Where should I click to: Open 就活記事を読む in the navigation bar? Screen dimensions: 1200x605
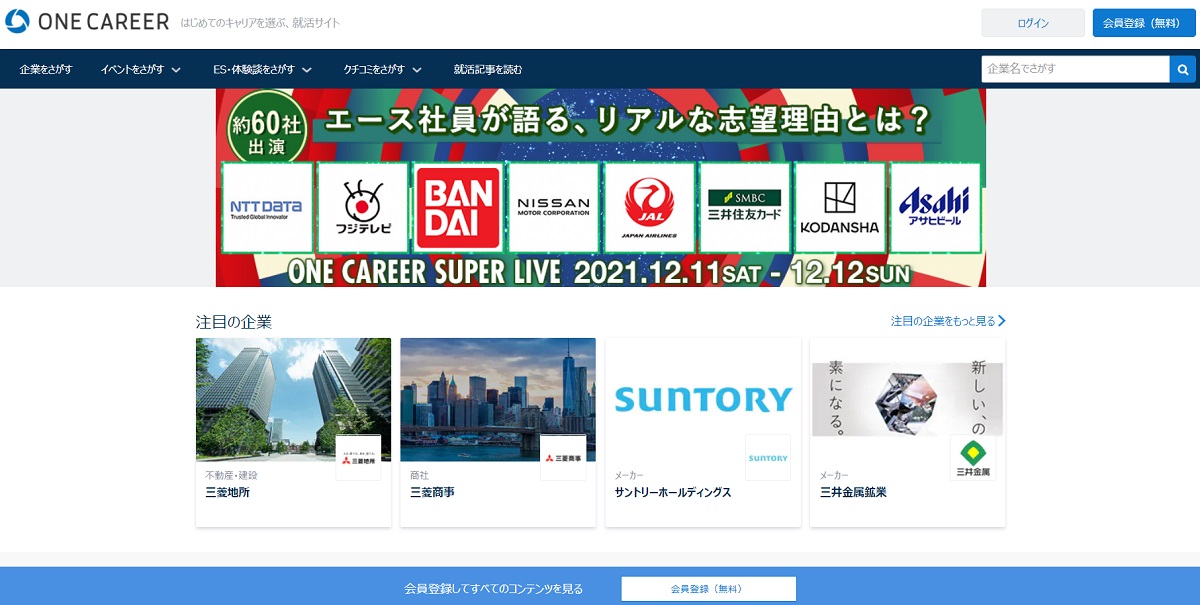point(488,69)
